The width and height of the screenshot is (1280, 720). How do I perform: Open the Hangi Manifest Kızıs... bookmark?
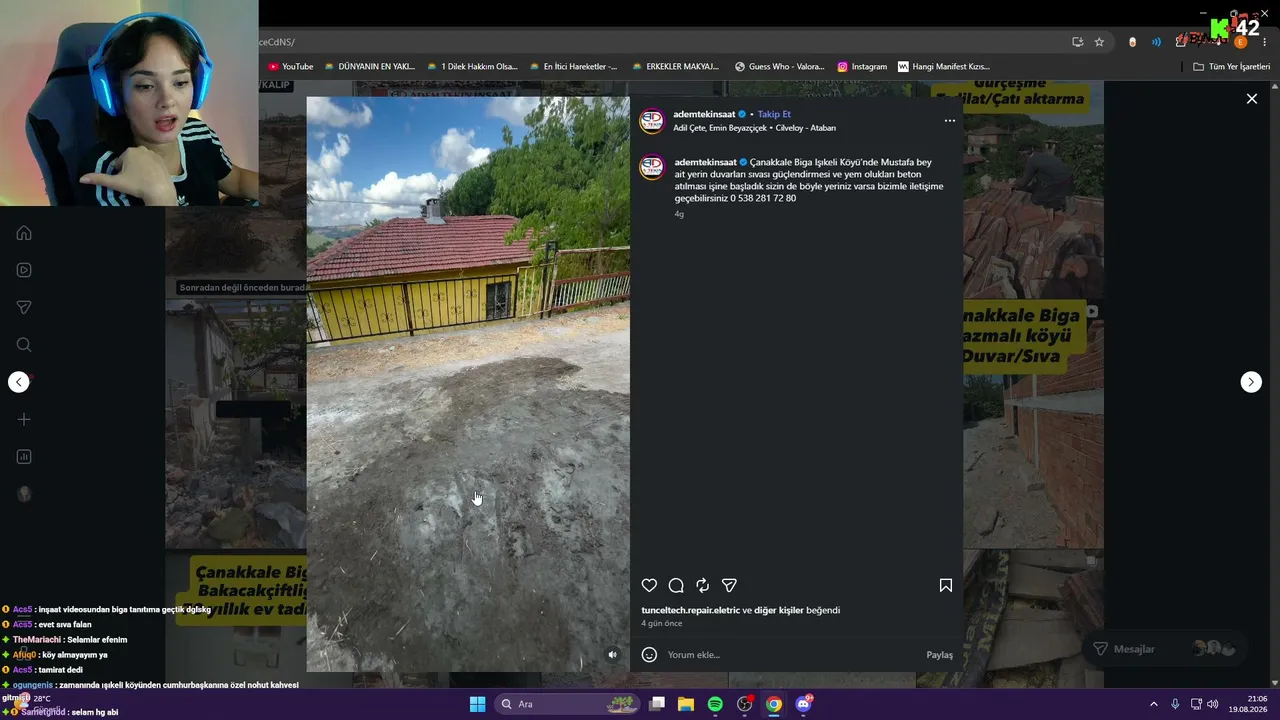[x=944, y=67]
